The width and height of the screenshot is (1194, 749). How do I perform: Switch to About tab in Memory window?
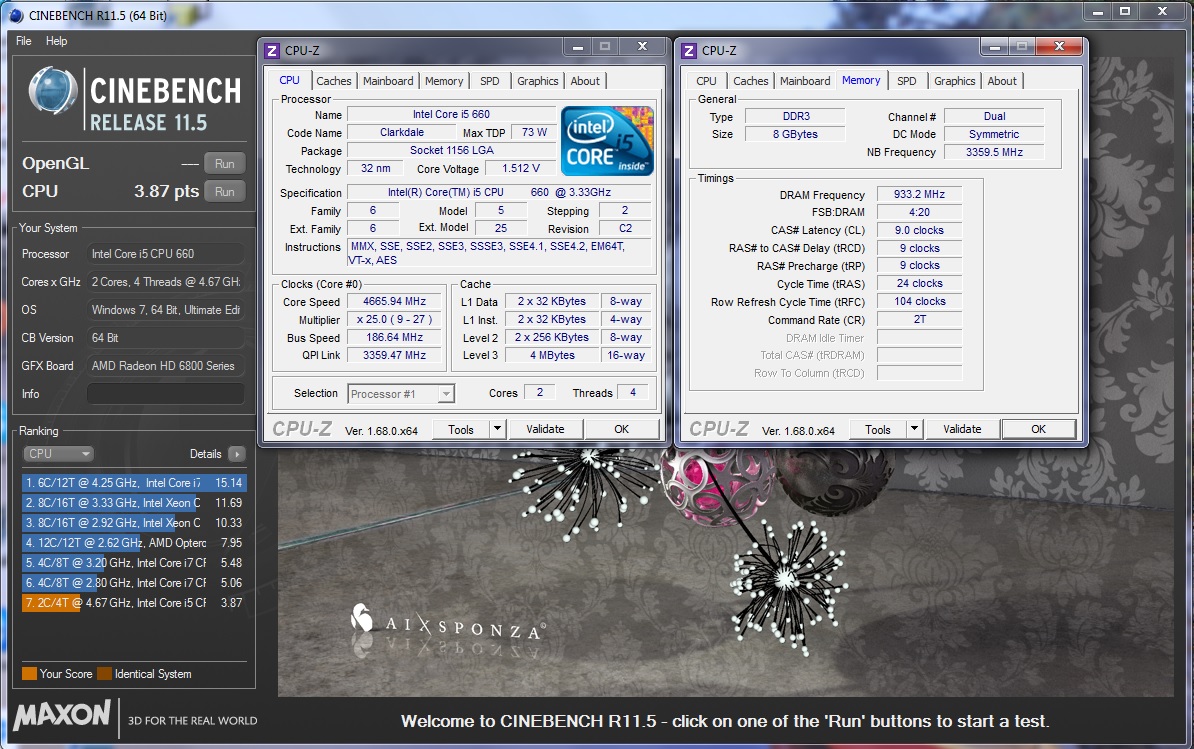[x=1001, y=81]
